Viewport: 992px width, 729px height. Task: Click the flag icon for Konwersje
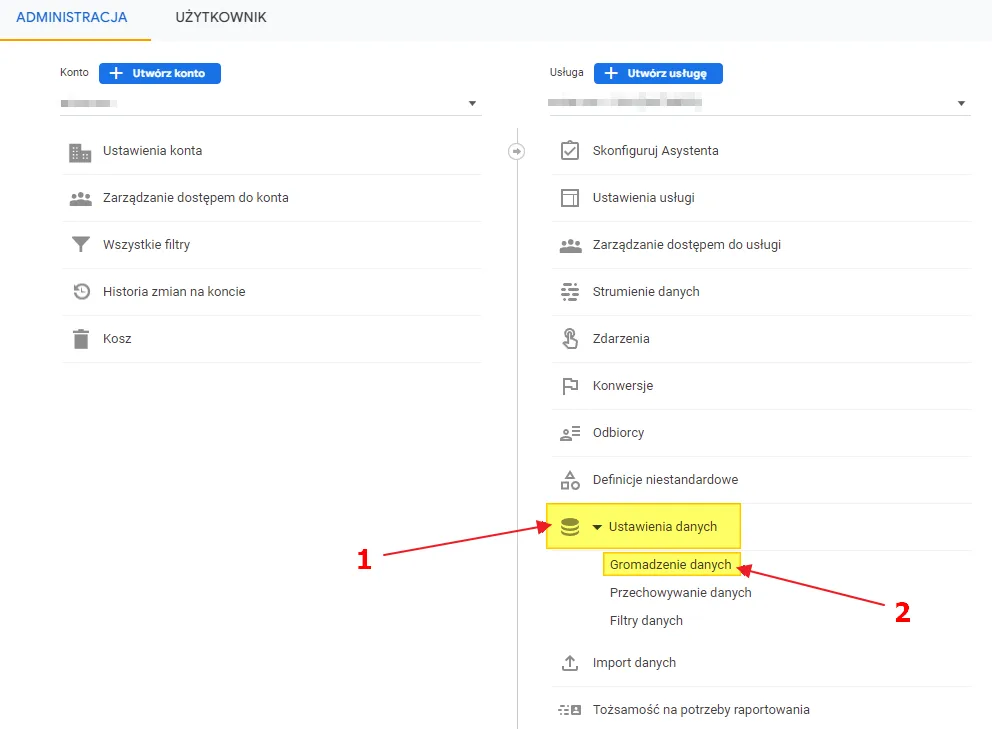pyautogui.click(x=570, y=386)
